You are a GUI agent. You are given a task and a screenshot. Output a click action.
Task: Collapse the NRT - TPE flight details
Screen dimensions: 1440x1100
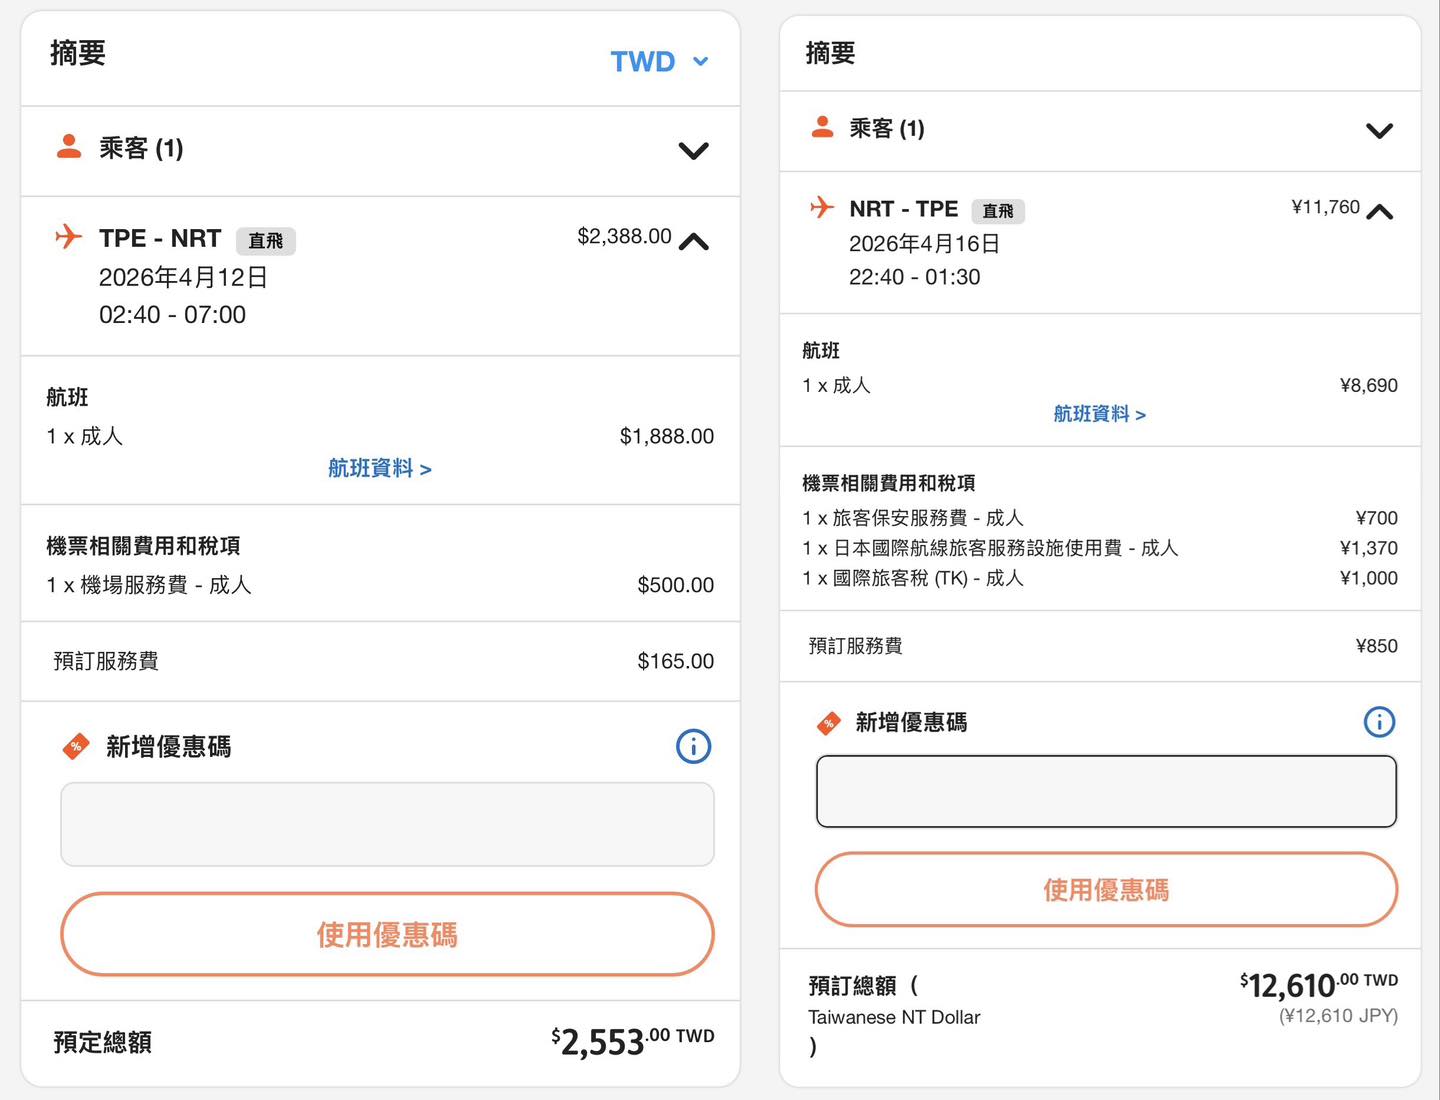click(x=1379, y=211)
